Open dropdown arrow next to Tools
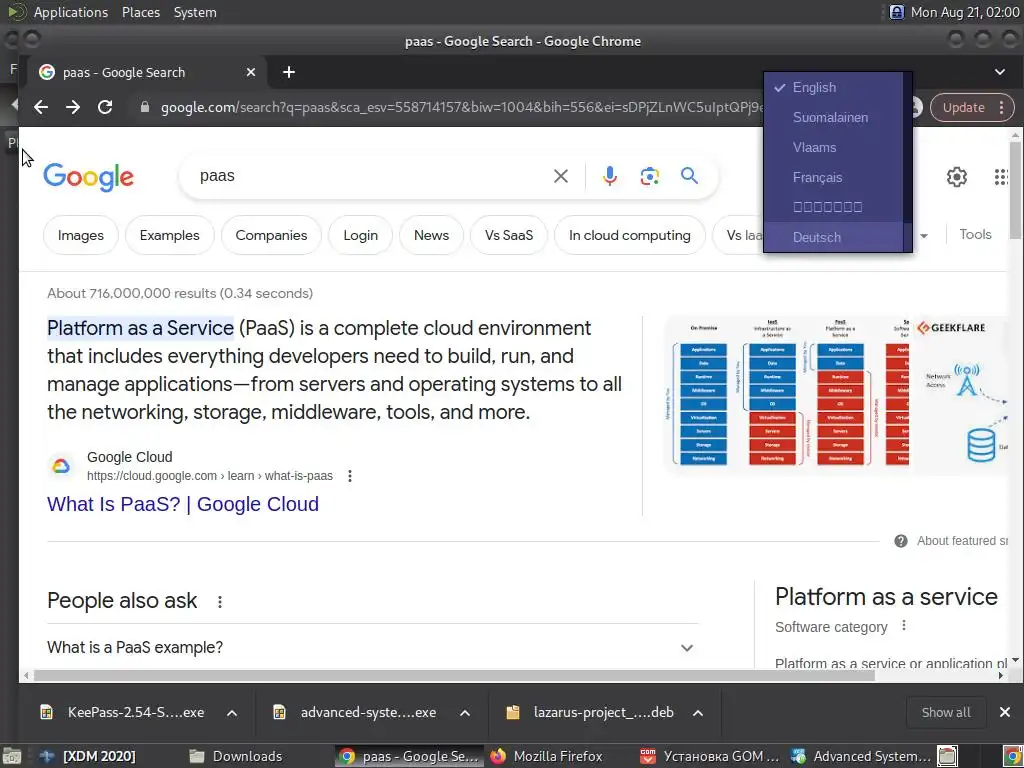 923,236
